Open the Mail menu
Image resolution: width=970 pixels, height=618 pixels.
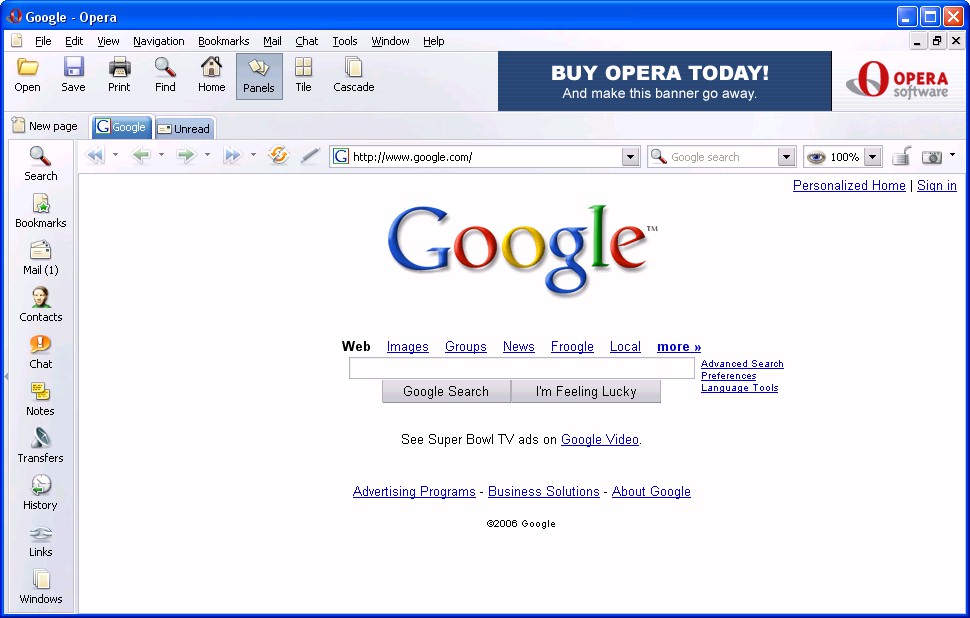[x=272, y=41]
